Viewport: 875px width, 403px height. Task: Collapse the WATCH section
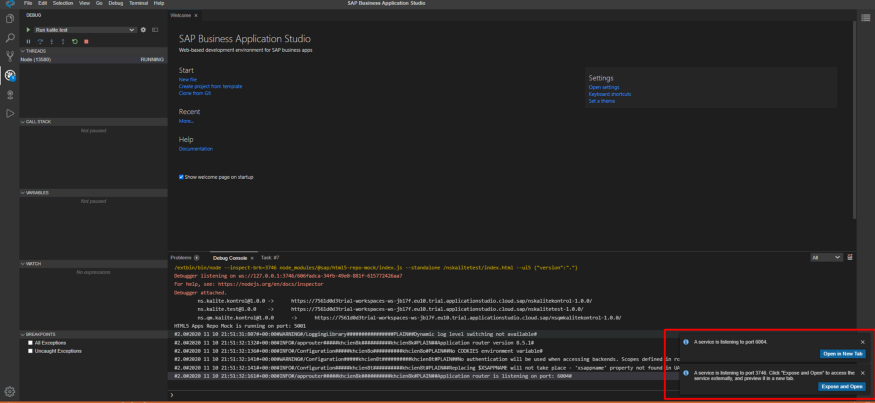[x=93, y=263]
